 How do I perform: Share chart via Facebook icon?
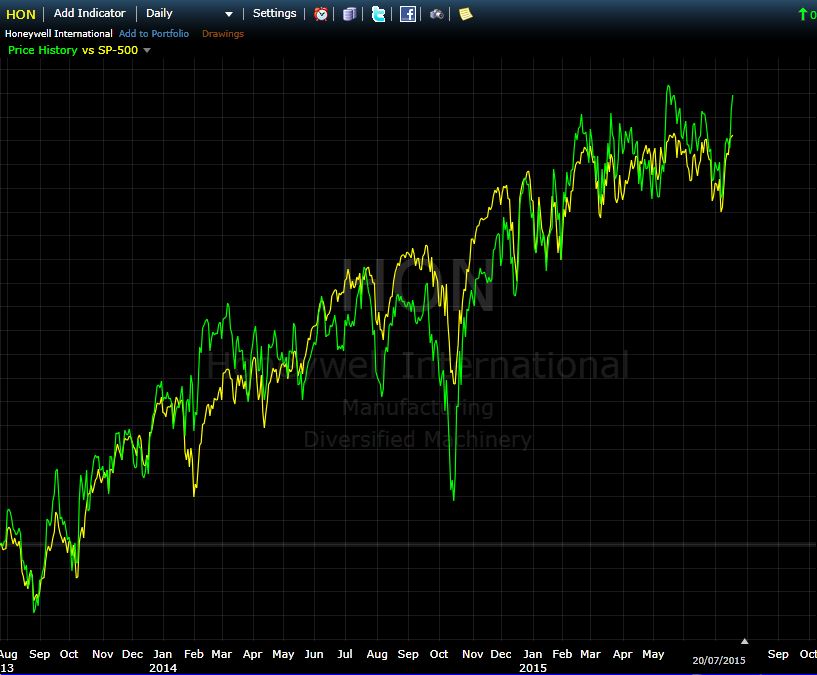[x=408, y=14]
